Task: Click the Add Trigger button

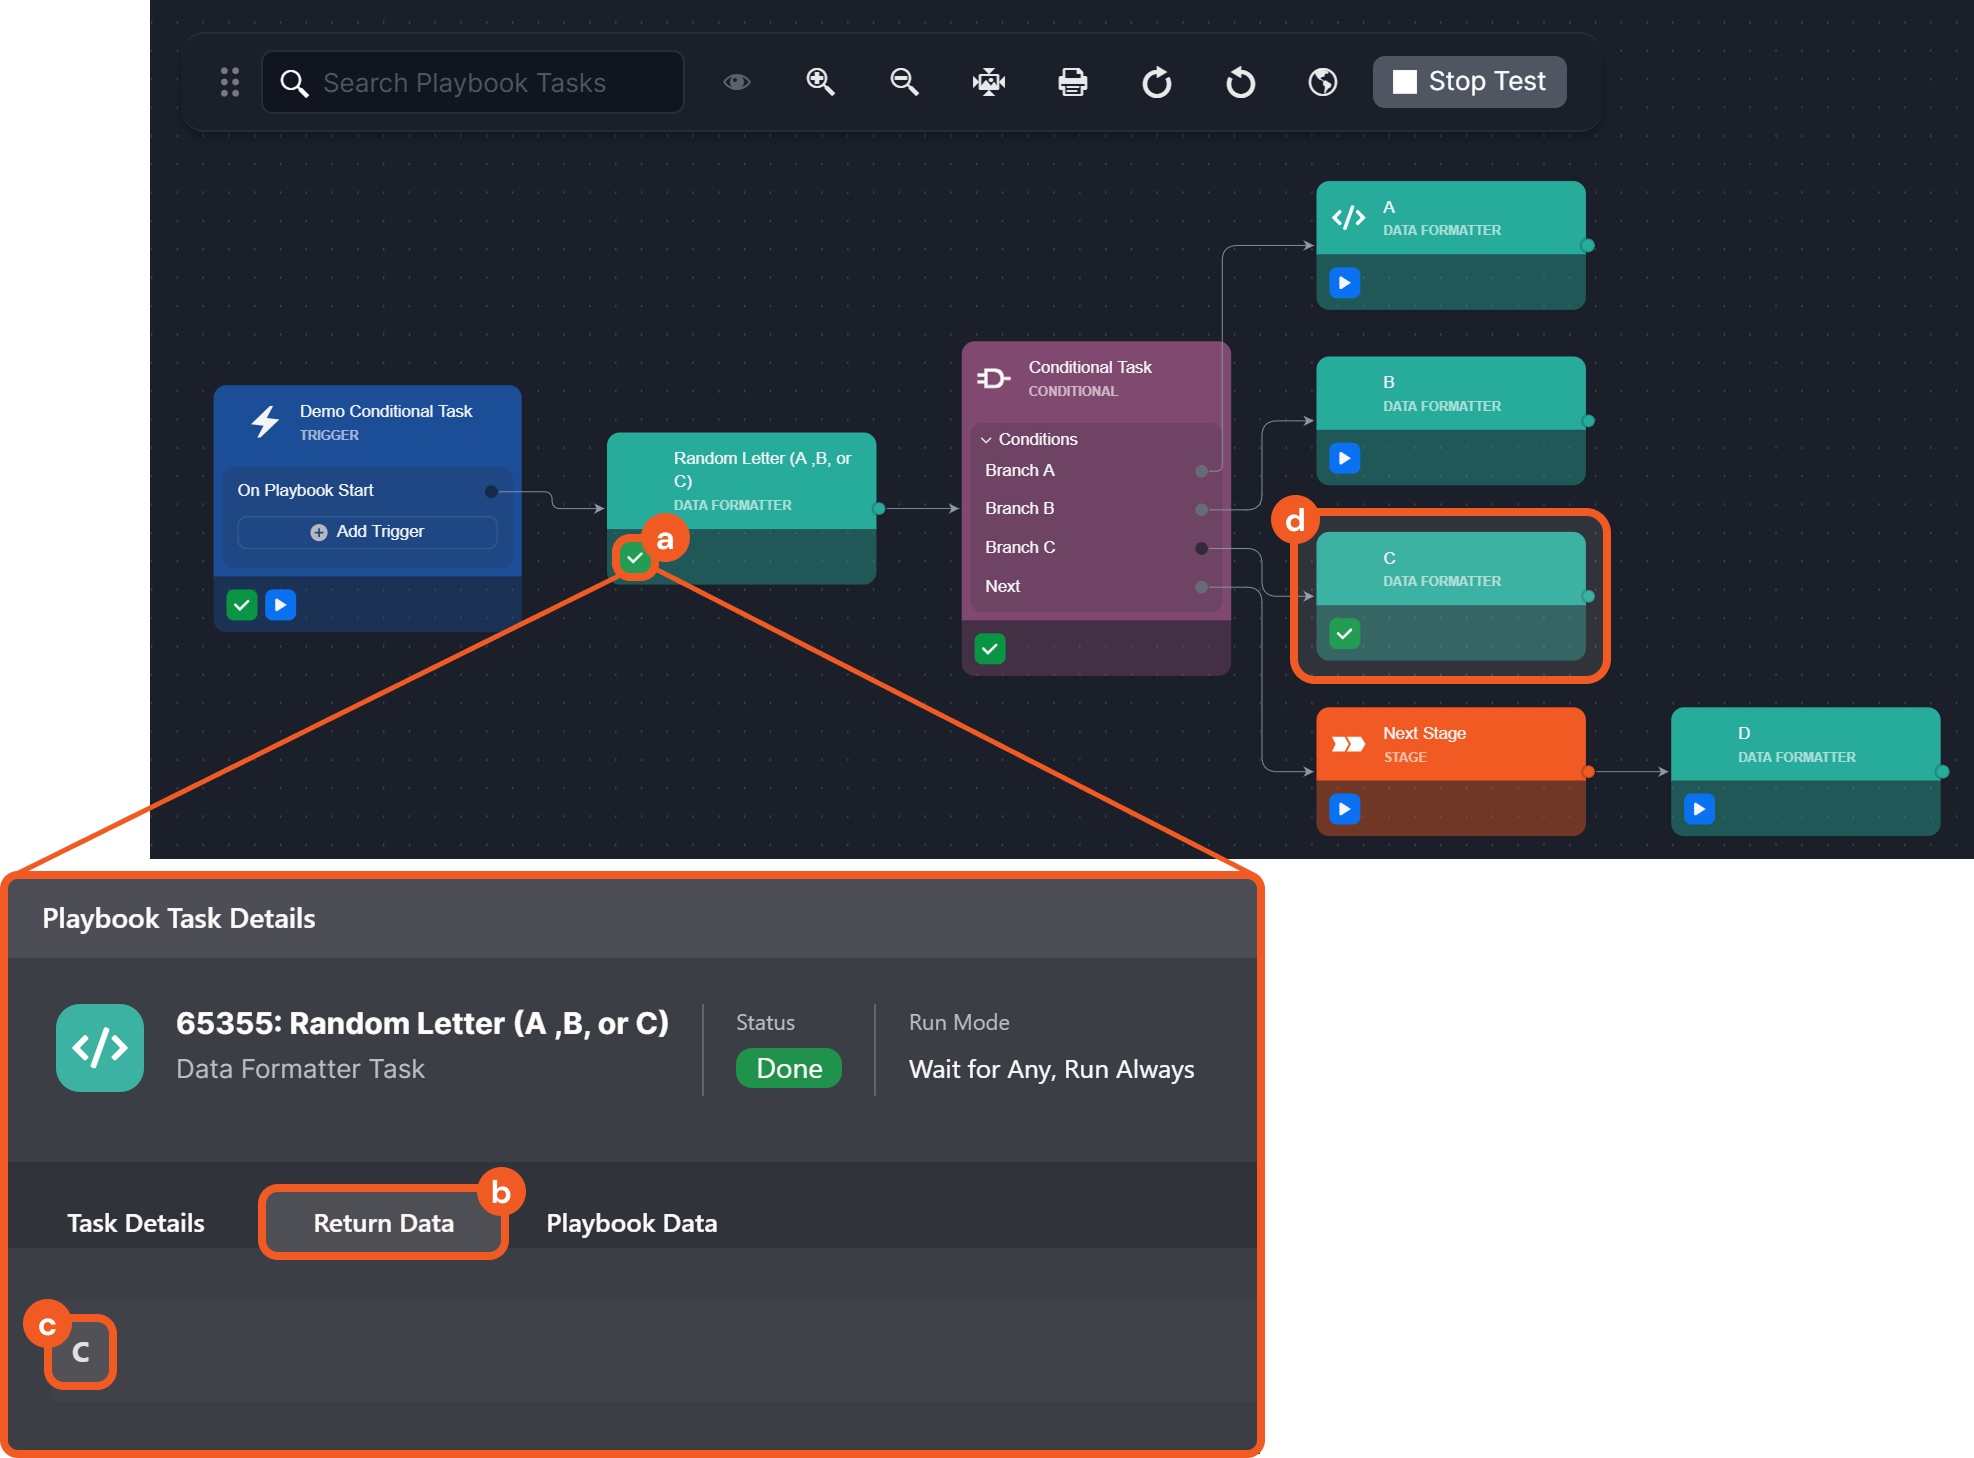Action: (367, 532)
